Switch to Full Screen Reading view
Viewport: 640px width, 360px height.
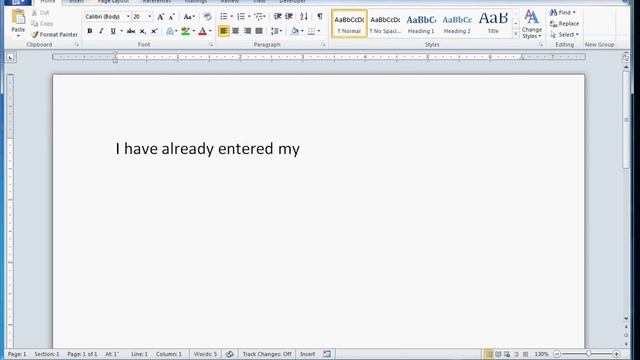point(498,354)
